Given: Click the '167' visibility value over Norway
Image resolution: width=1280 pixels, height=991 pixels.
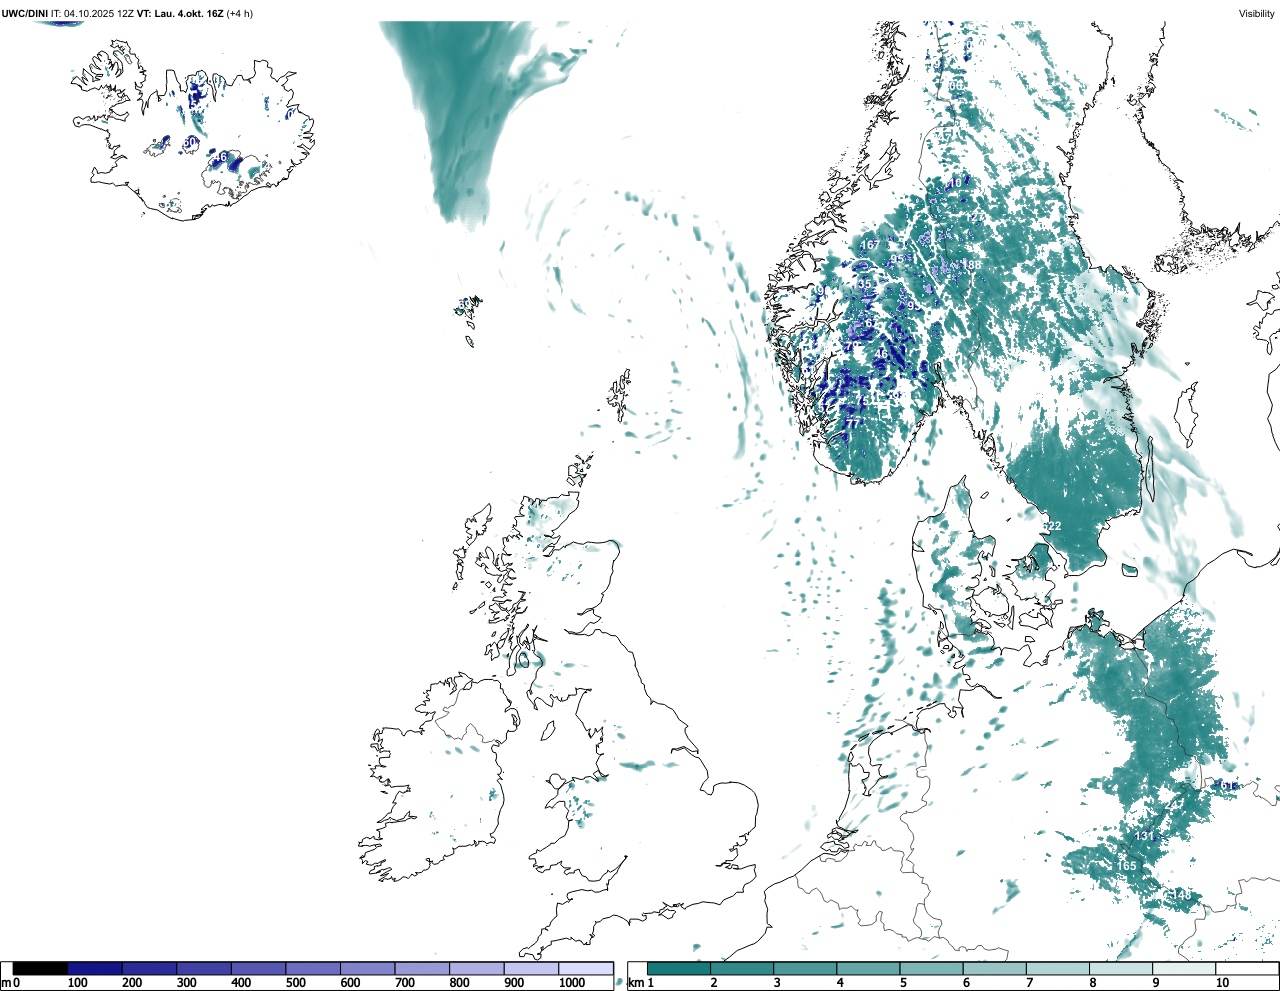Looking at the screenshot, I should pos(869,245).
